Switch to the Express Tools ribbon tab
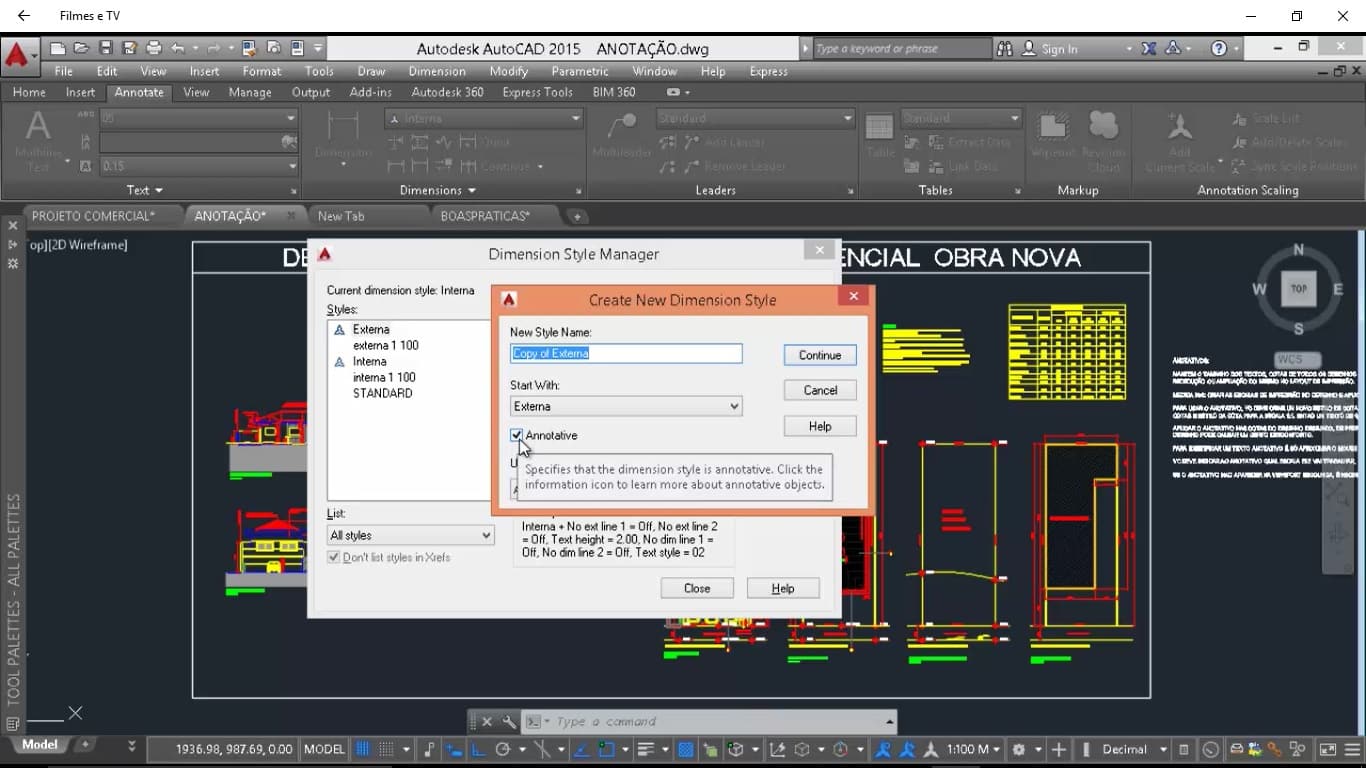Viewport: 1366px width, 768px height. pos(537,92)
